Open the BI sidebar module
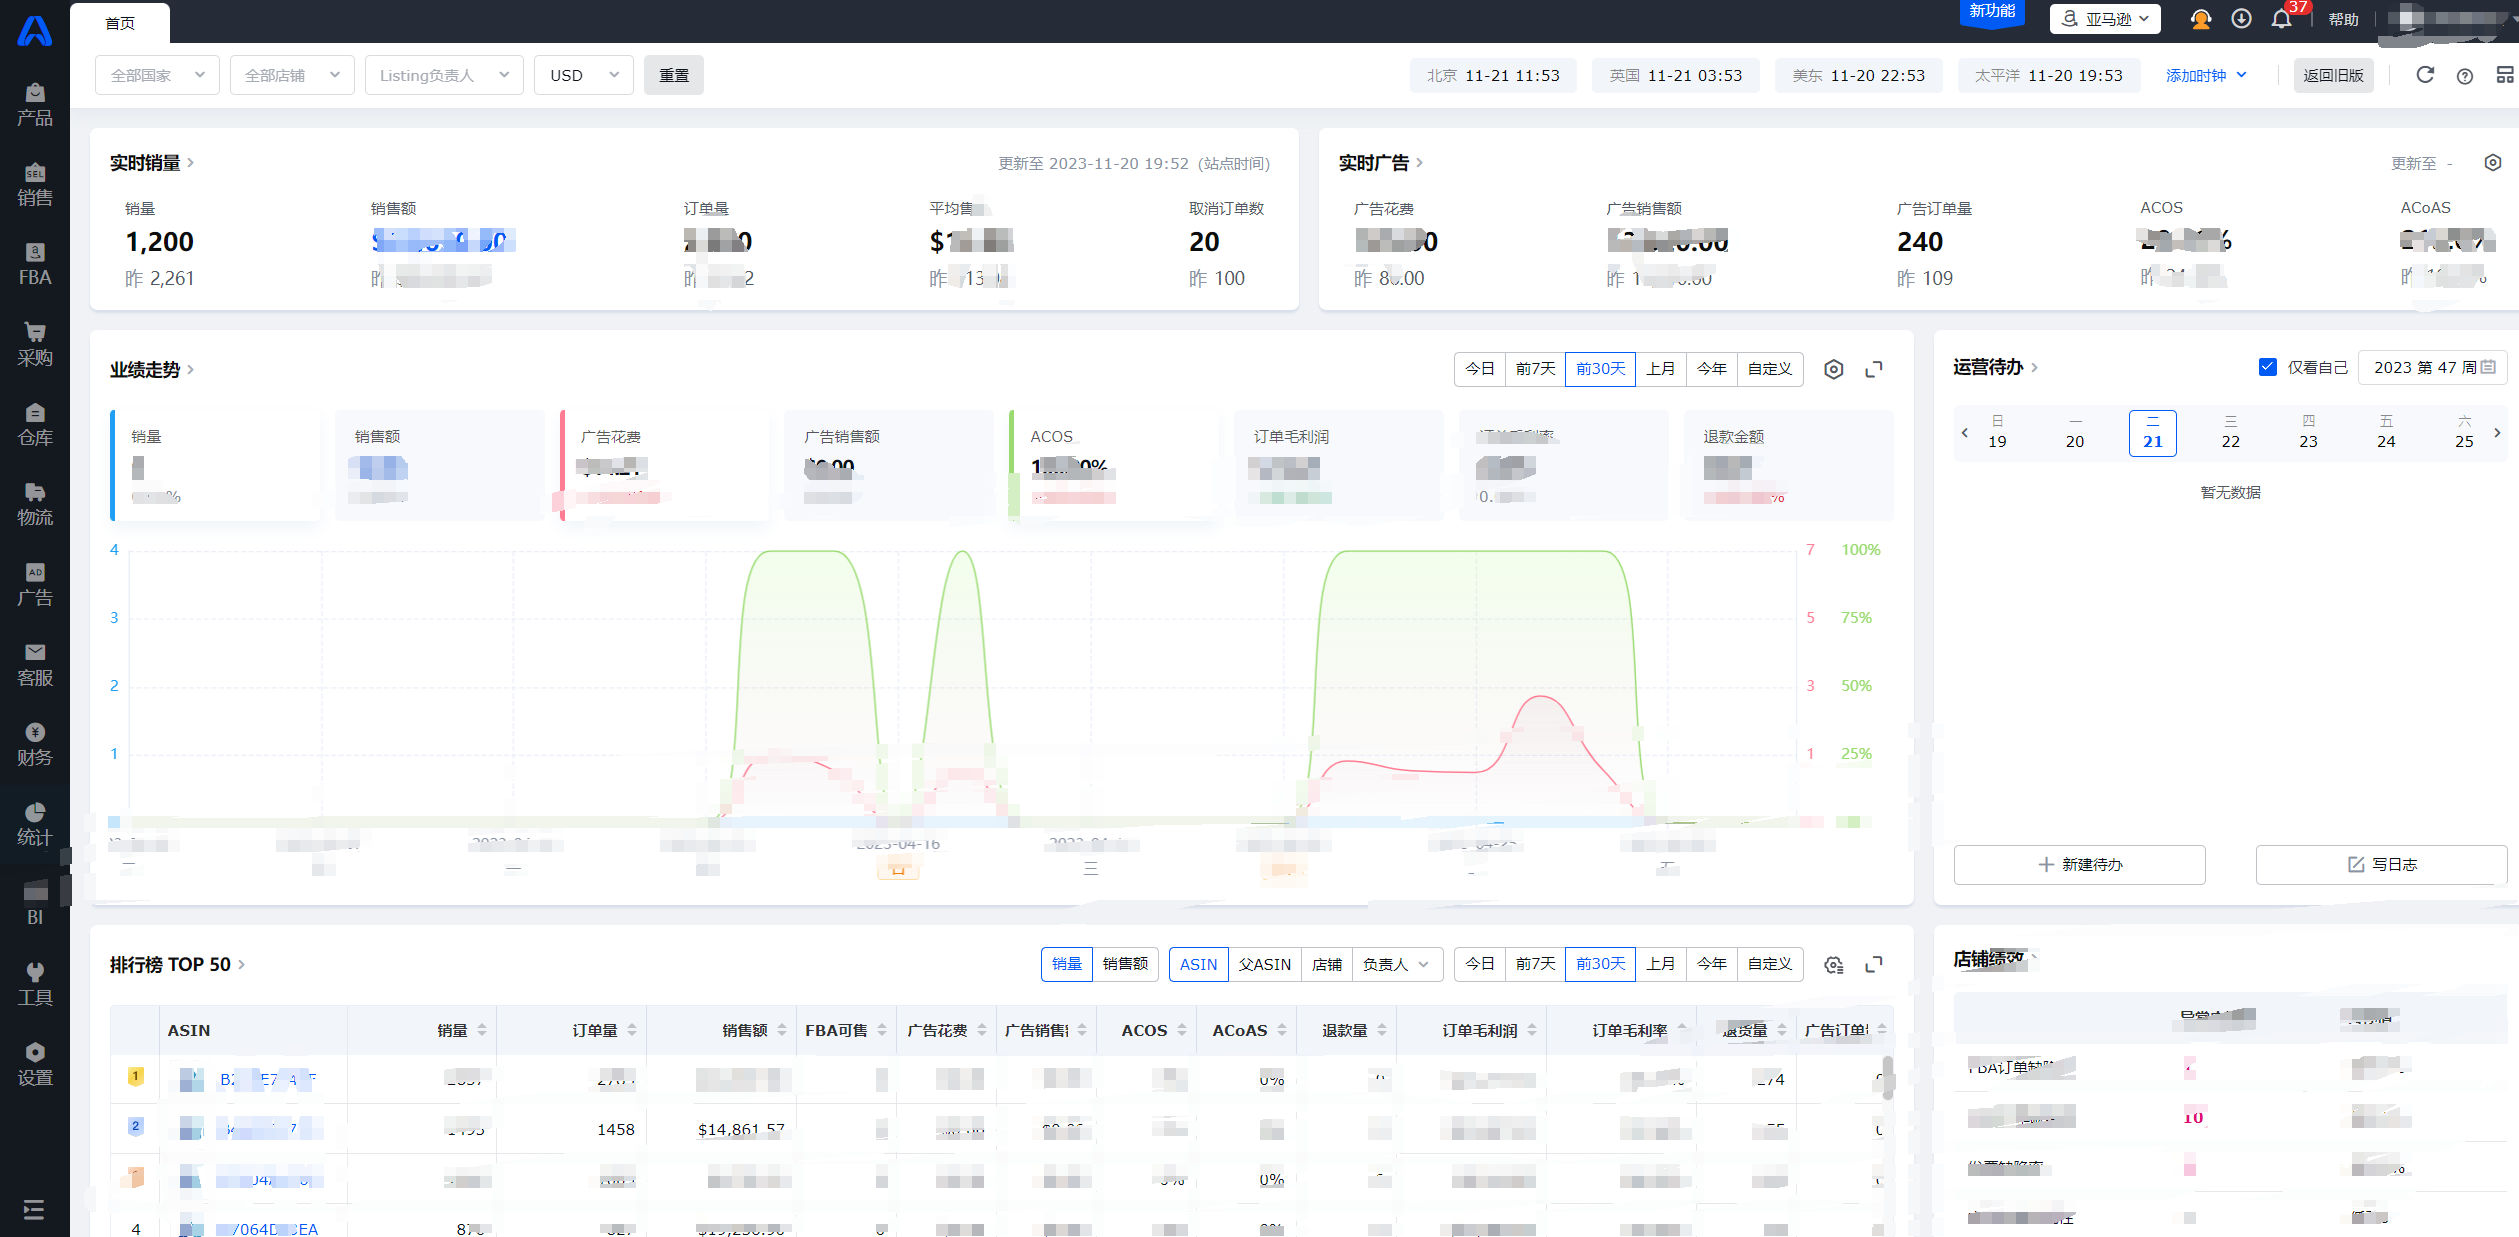The image size is (2519, 1237). pos(35,905)
